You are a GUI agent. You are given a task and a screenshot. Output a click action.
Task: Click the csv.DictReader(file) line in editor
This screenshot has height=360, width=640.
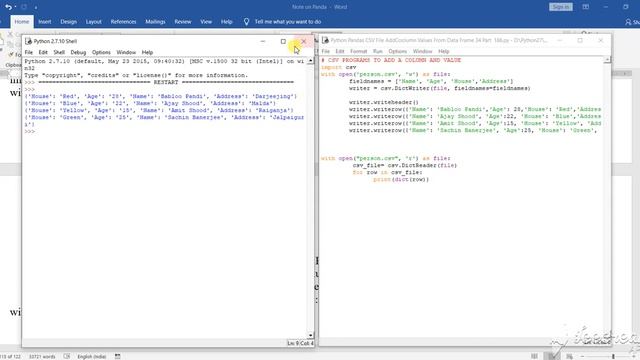[x=405, y=165]
